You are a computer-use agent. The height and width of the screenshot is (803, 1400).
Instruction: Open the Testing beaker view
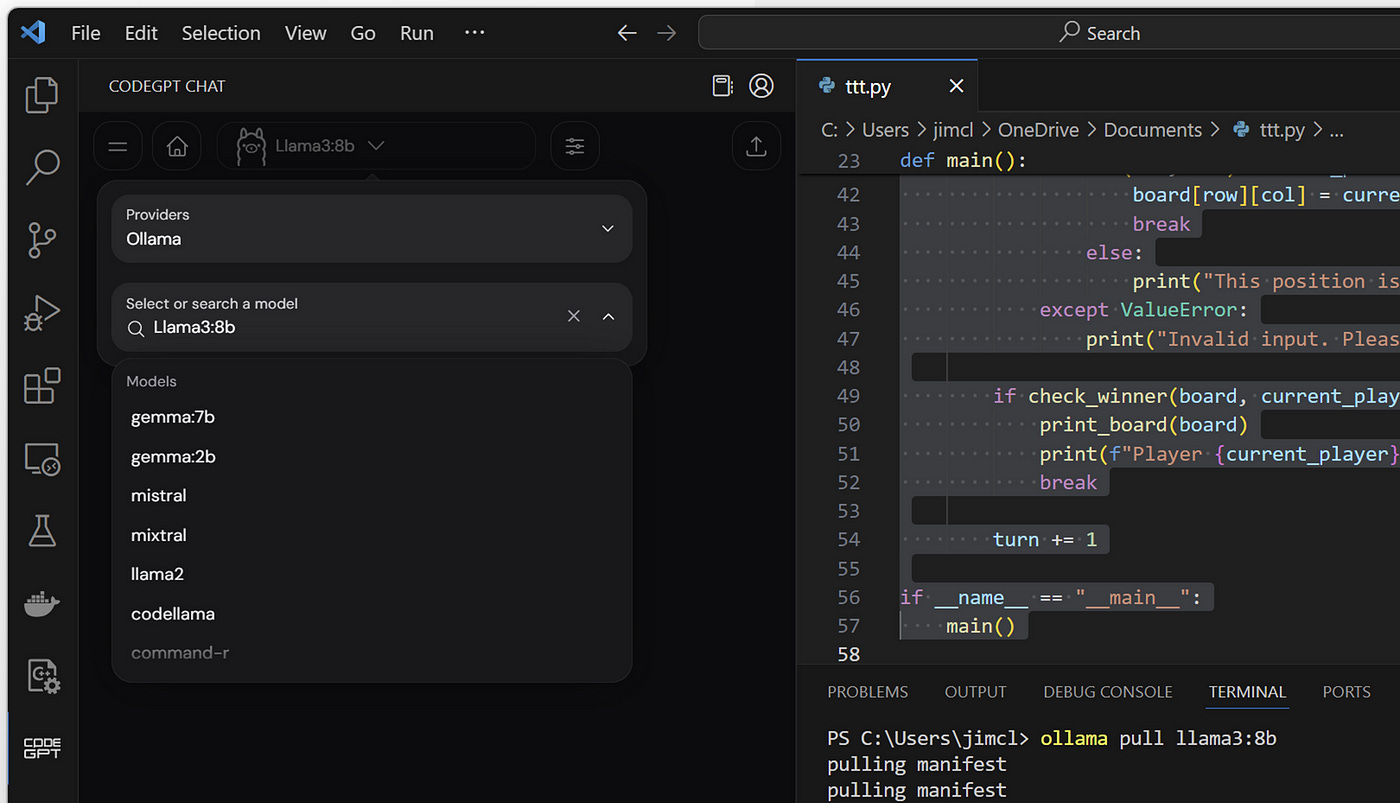pyautogui.click(x=41, y=531)
